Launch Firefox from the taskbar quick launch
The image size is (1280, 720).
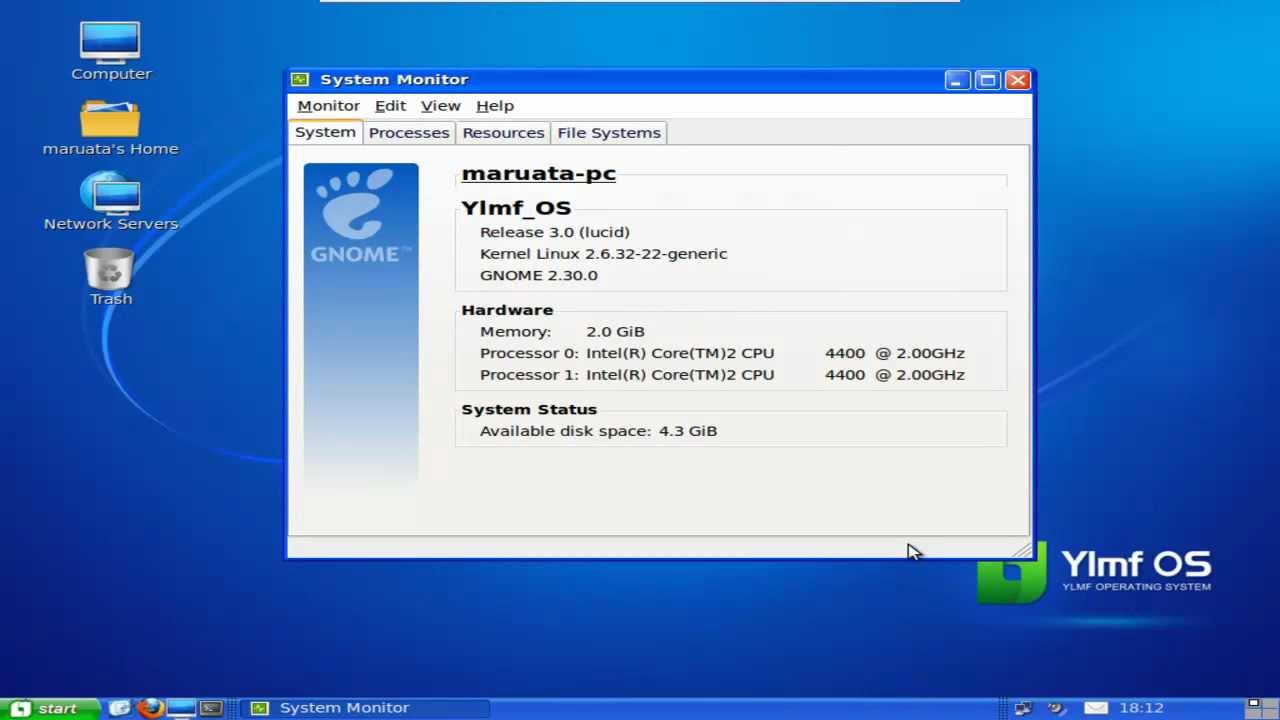[150, 708]
